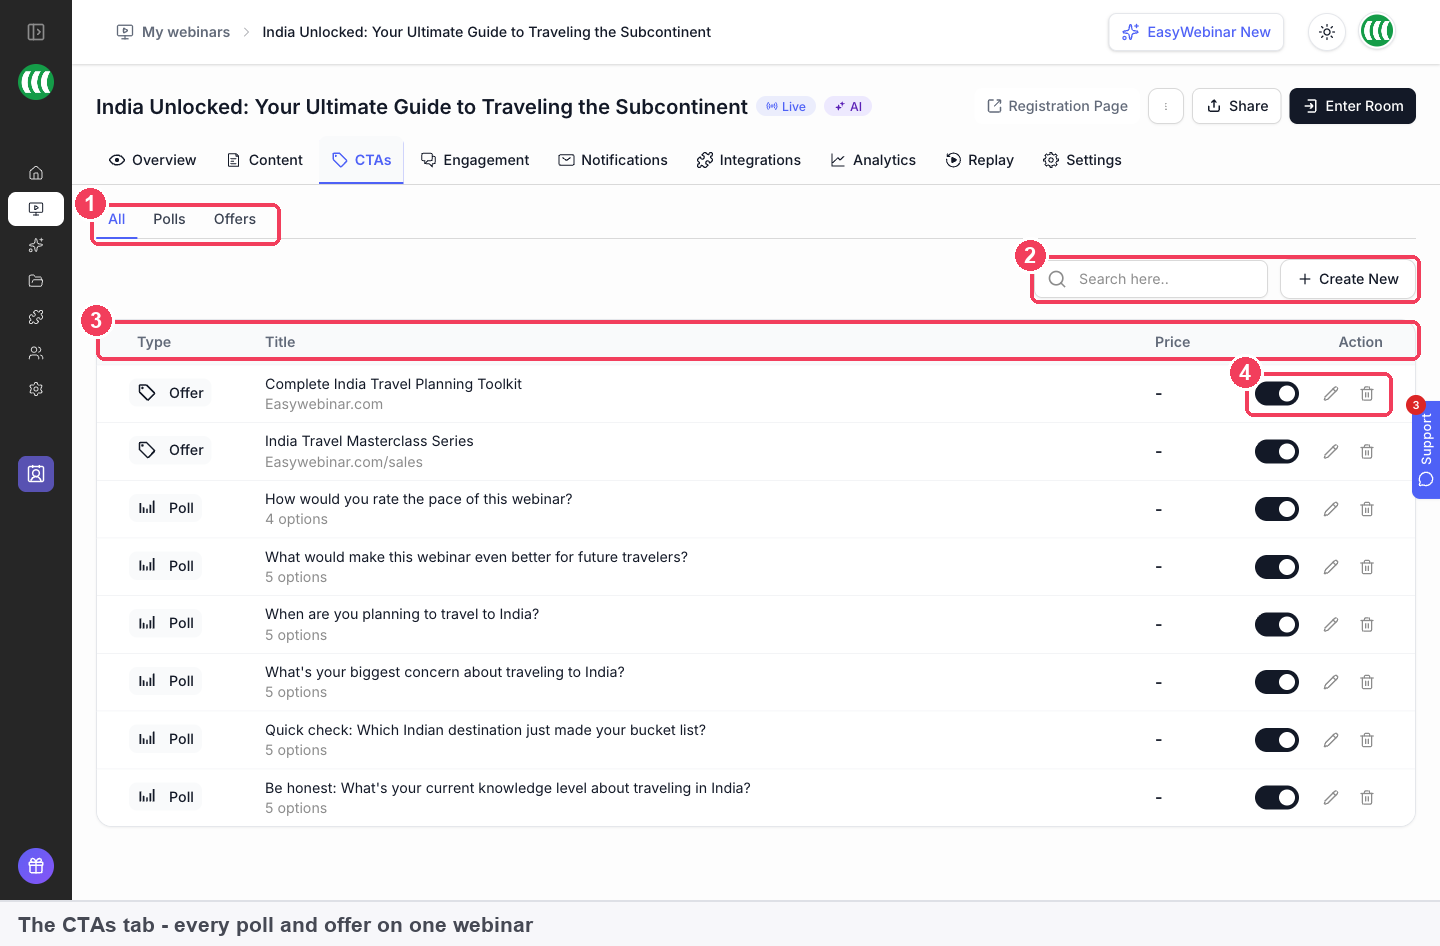The width and height of the screenshot is (1440, 946).
Task: Delete the 'When are you planning to travel' poll
Action: coord(1367,625)
